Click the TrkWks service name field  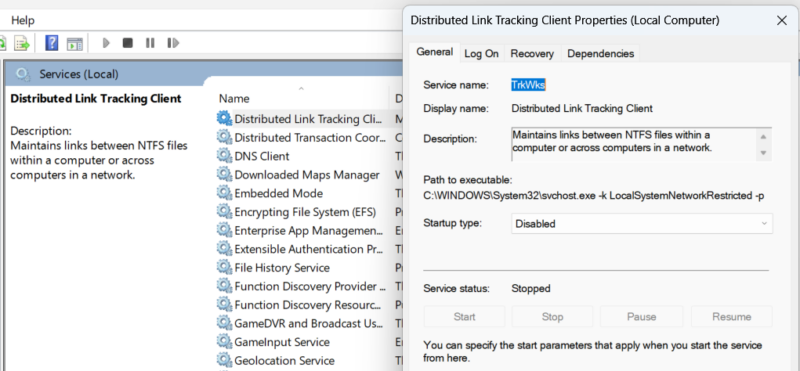point(529,85)
